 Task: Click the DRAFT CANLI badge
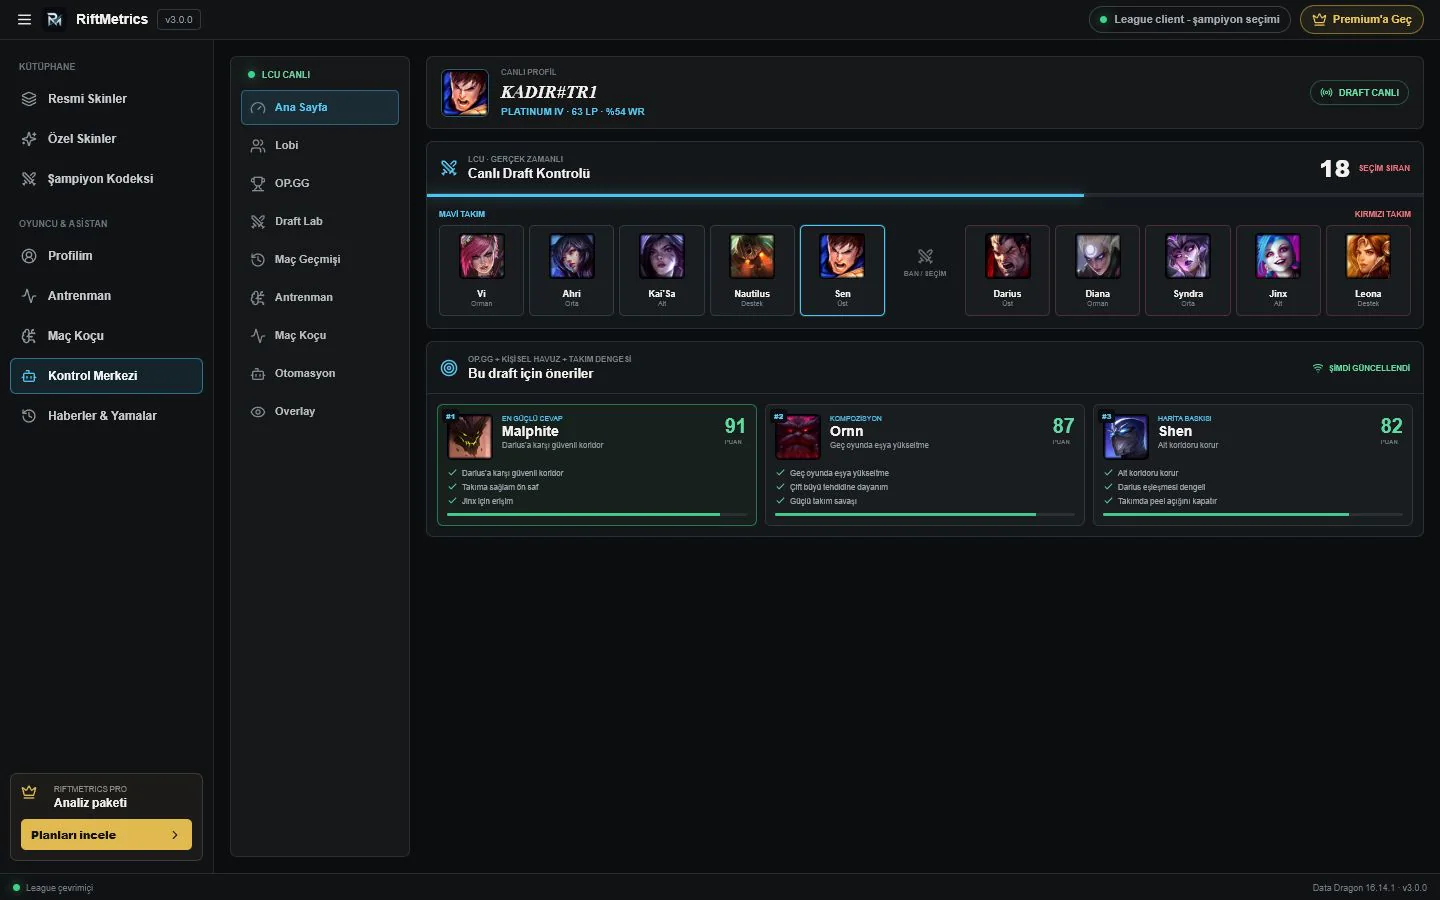tap(1359, 93)
